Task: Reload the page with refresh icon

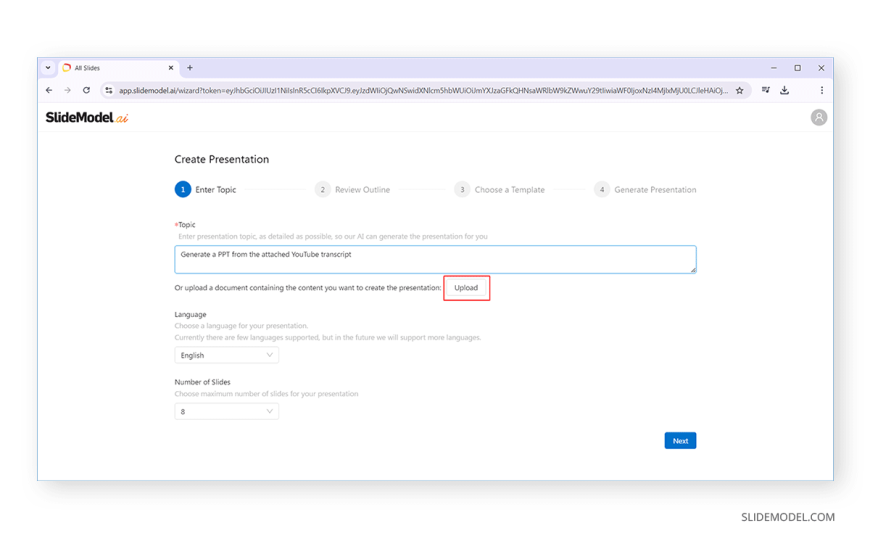Action: (x=87, y=90)
